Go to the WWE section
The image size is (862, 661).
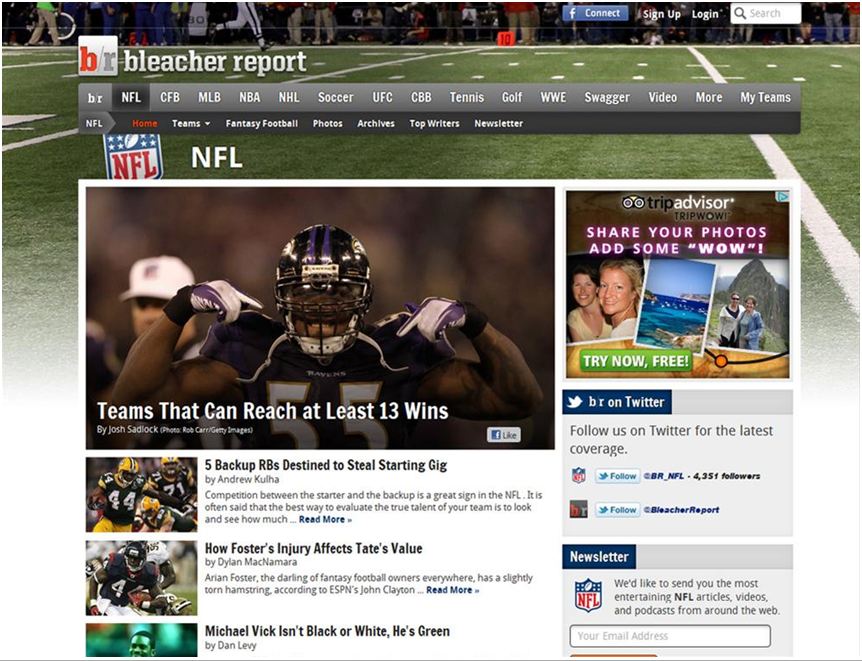(x=553, y=97)
